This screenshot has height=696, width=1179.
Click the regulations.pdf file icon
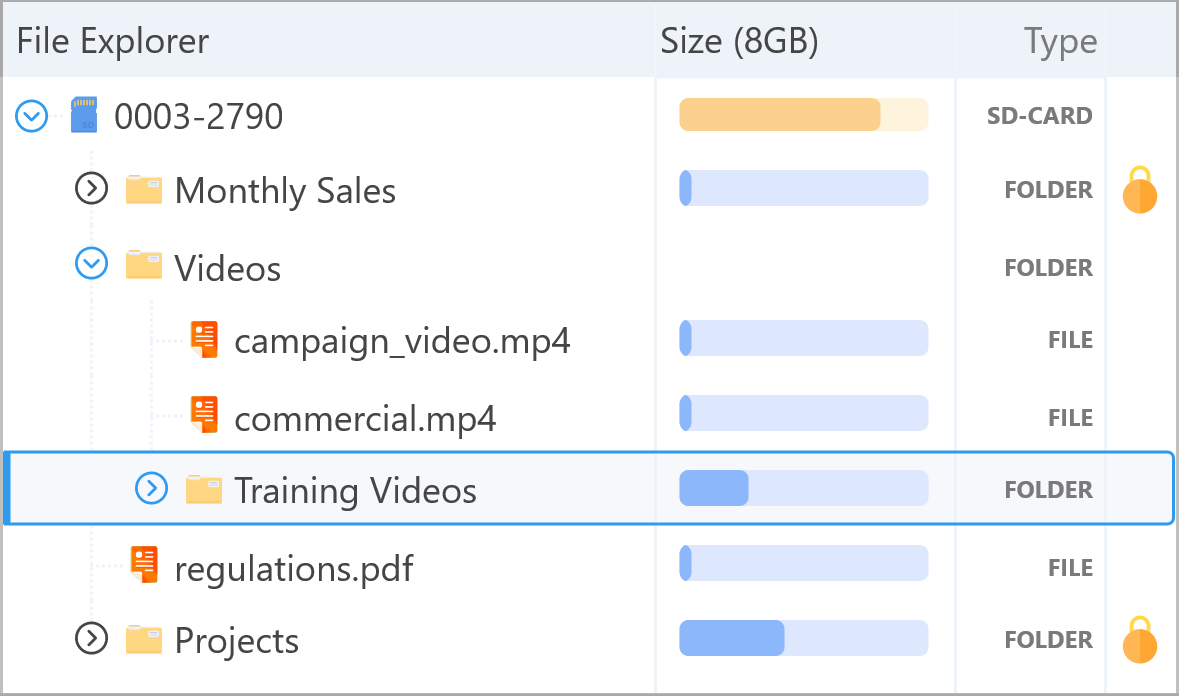[144, 566]
